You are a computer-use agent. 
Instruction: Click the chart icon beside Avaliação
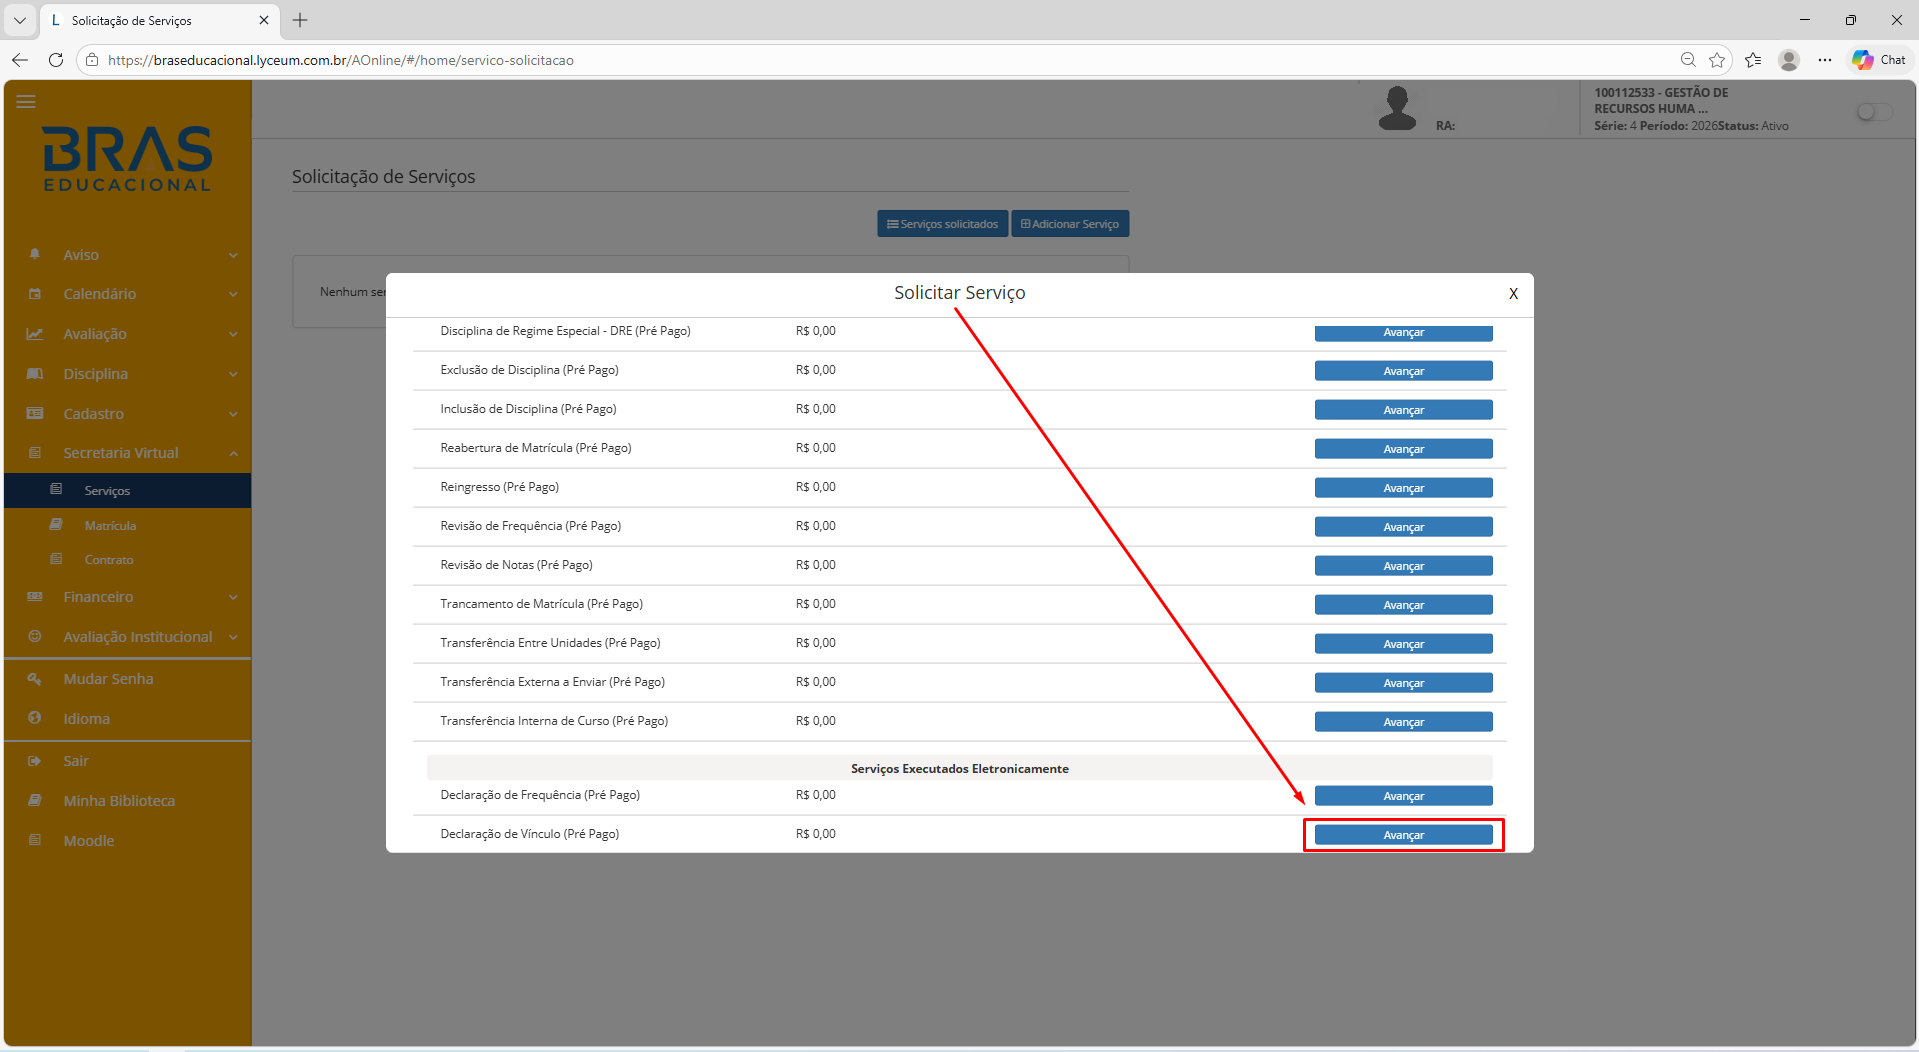(x=35, y=334)
